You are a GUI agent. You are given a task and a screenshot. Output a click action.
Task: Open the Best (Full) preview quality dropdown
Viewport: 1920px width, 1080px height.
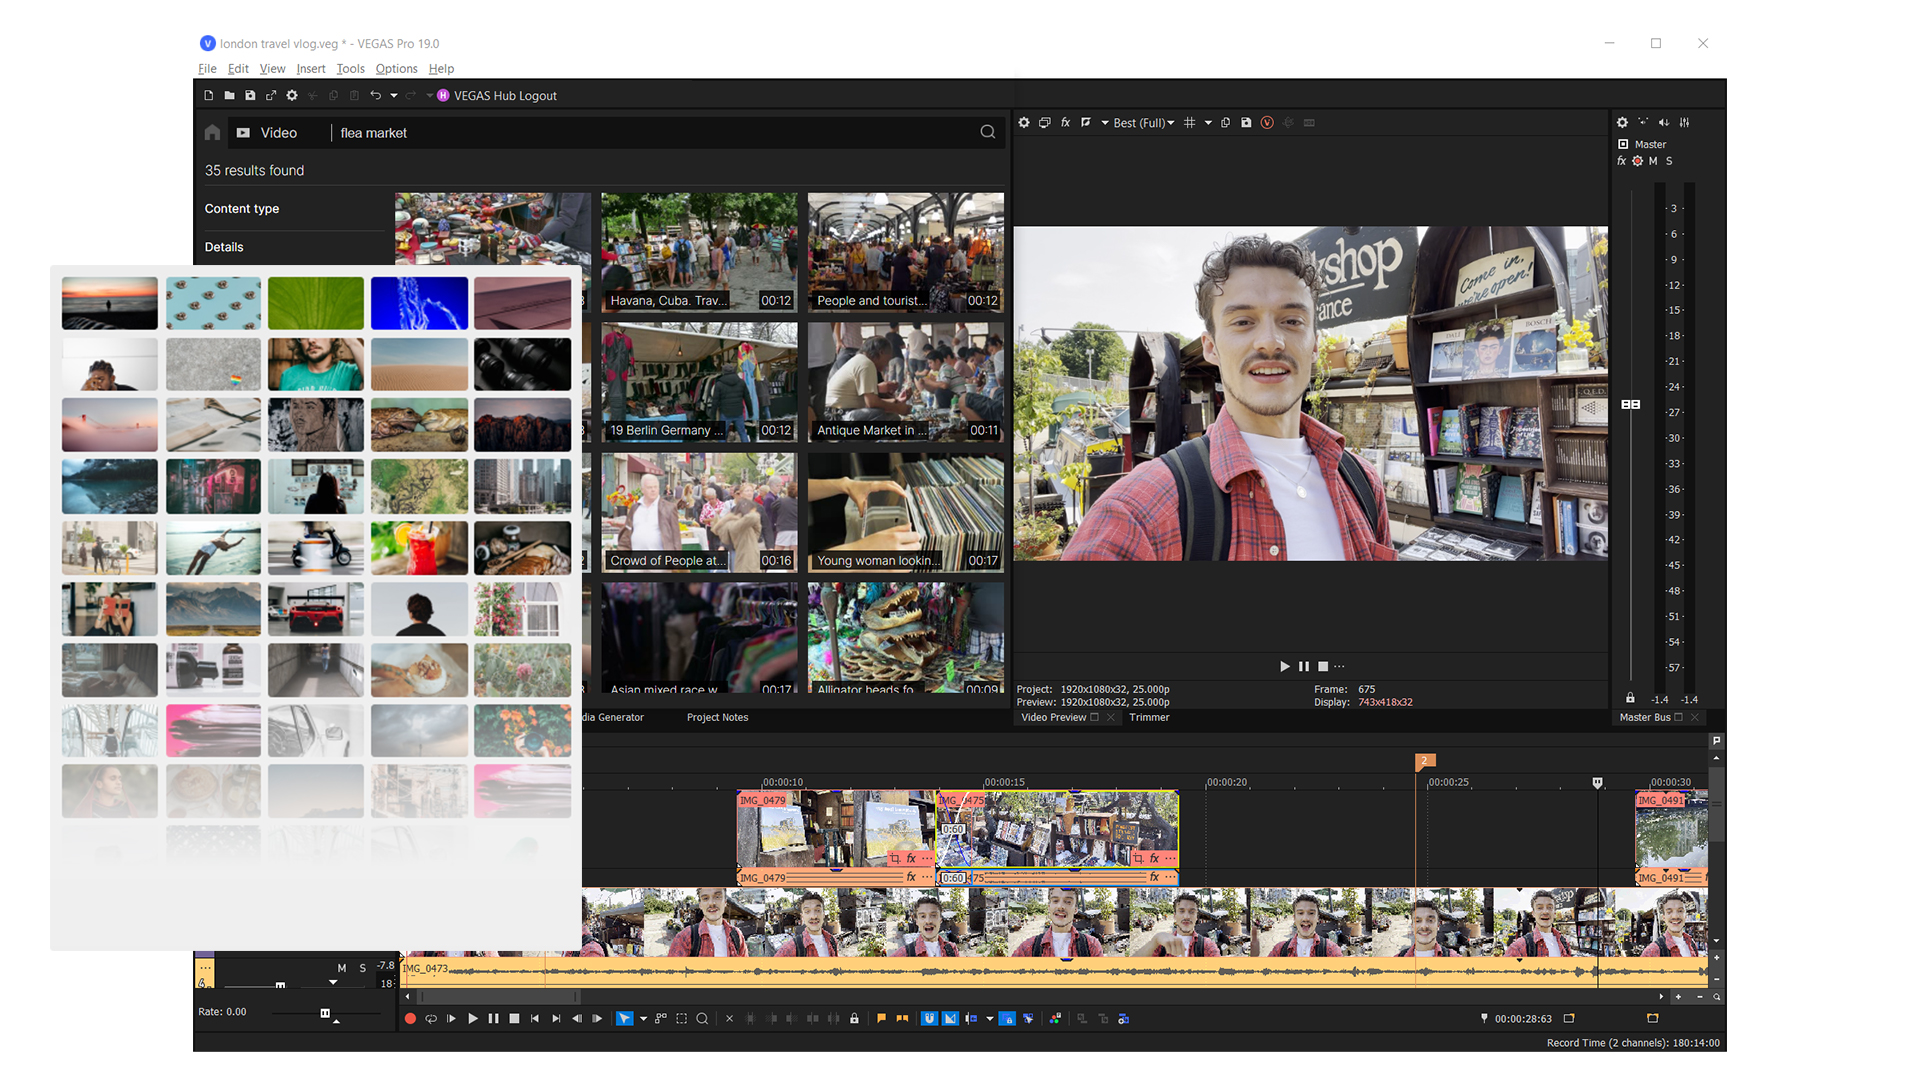[1144, 123]
